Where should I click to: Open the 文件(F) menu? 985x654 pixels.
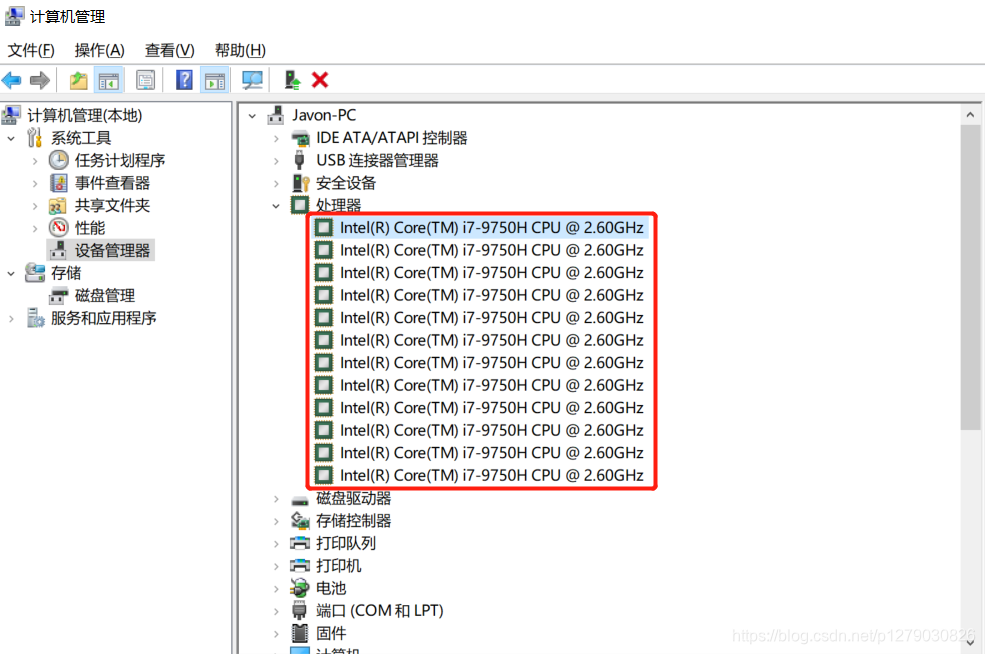pos(31,50)
